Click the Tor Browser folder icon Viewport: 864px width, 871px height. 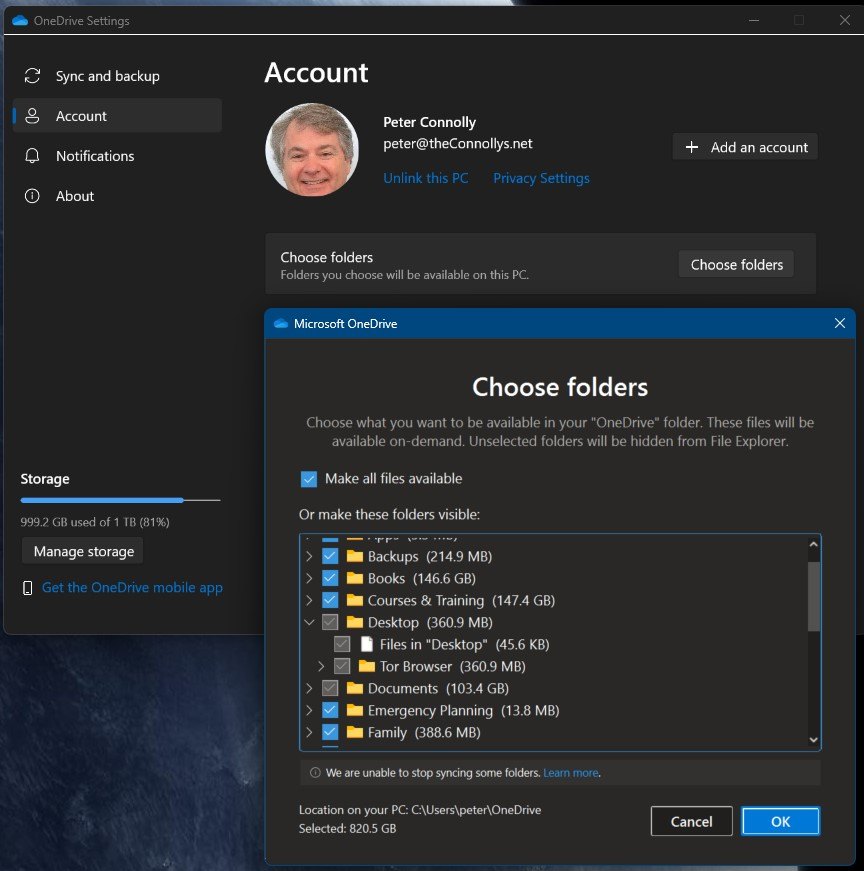click(x=367, y=666)
